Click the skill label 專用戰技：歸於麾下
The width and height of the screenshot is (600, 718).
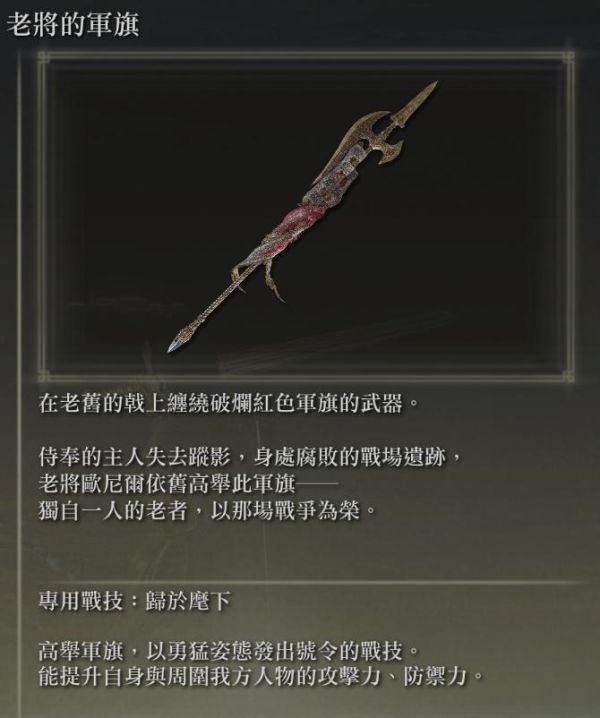coord(134,601)
